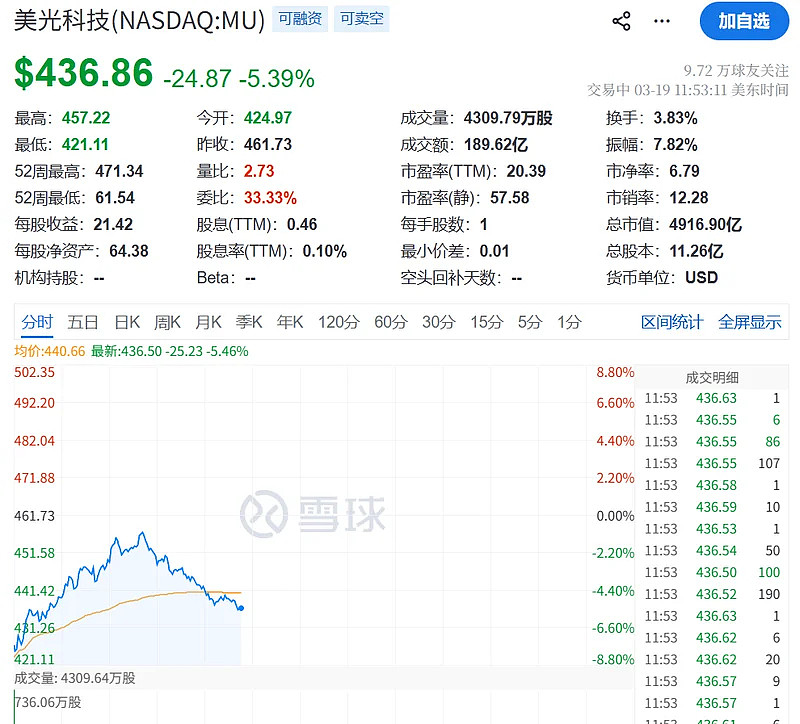
Task: Switch to the 季K chart tab
Action: coord(249,322)
